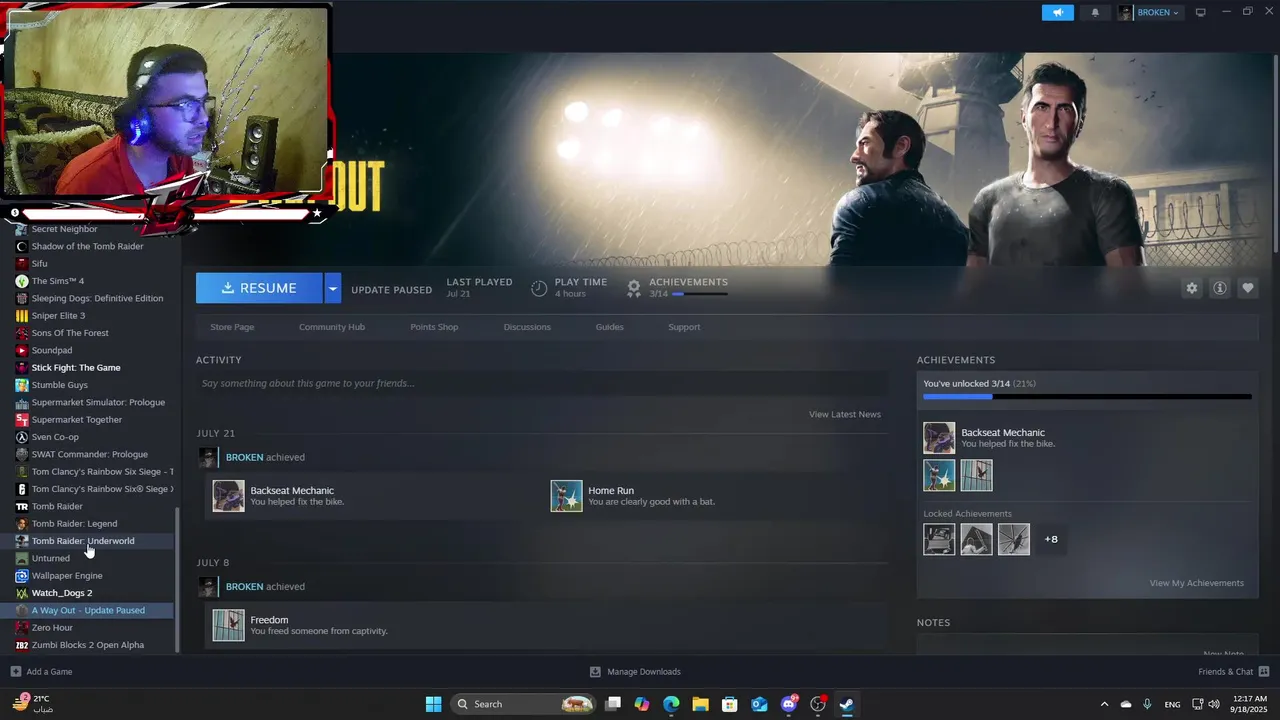Select Supermarket Simulator: Prologue

point(98,402)
